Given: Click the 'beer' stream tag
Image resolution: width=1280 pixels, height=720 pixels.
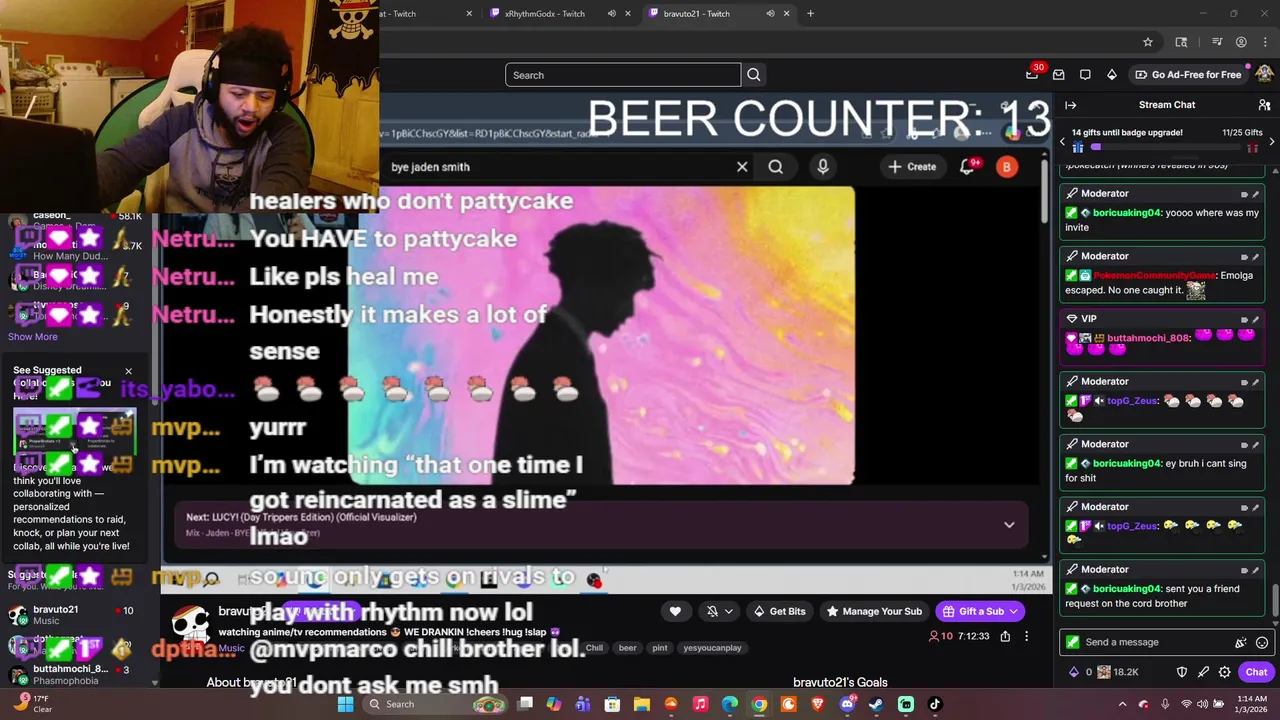Looking at the screenshot, I should pos(627,648).
